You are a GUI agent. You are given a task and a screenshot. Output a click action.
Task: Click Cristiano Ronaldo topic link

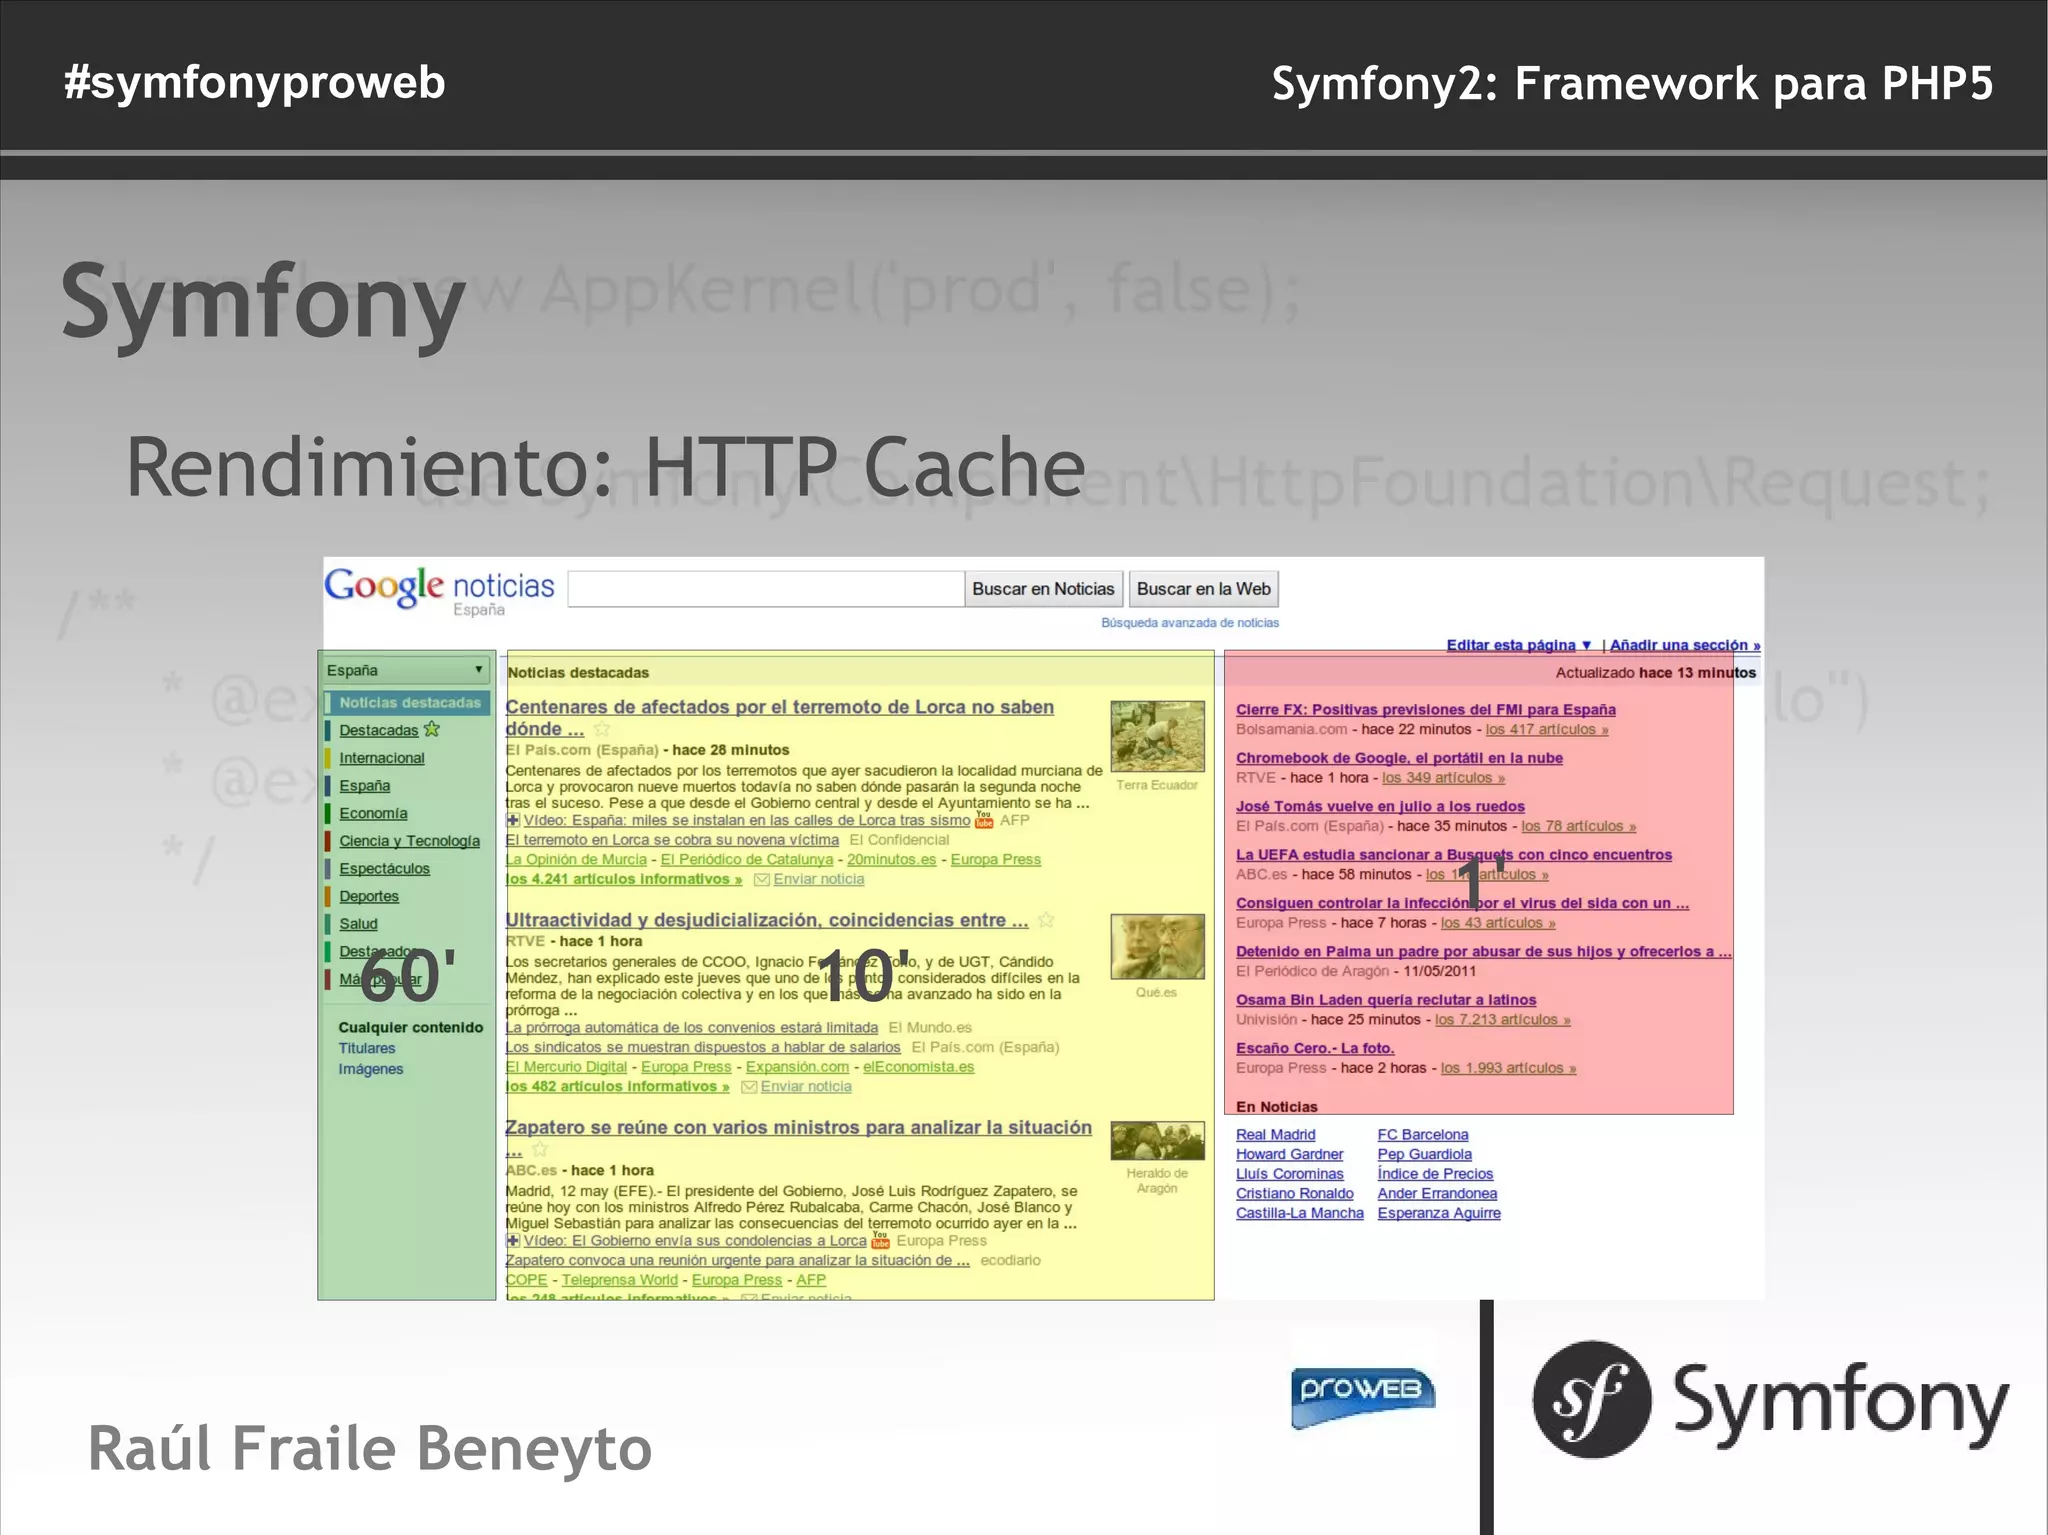click(1294, 1193)
